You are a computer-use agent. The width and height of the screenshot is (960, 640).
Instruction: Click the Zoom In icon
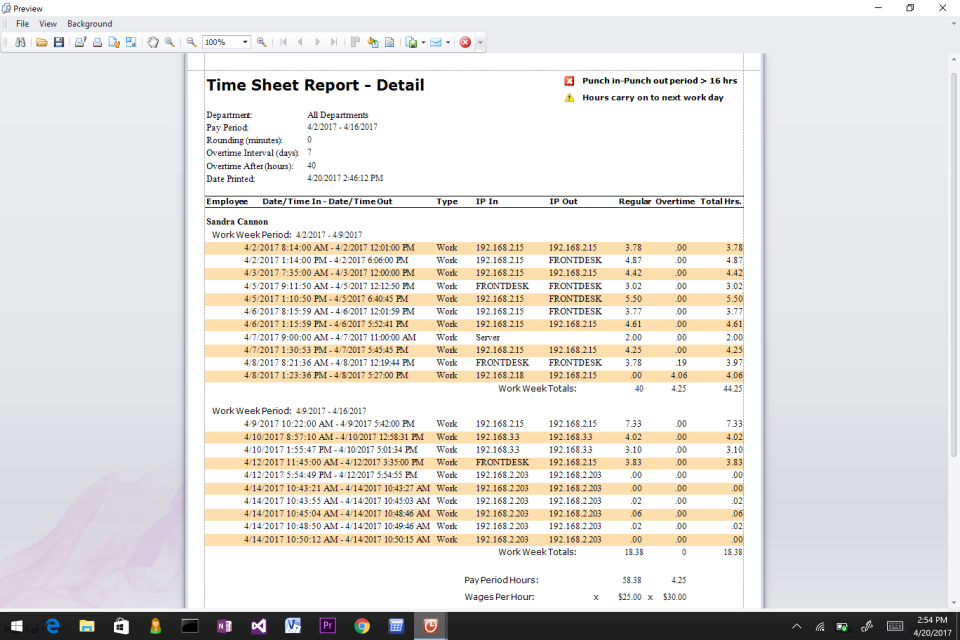coord(261,42)
